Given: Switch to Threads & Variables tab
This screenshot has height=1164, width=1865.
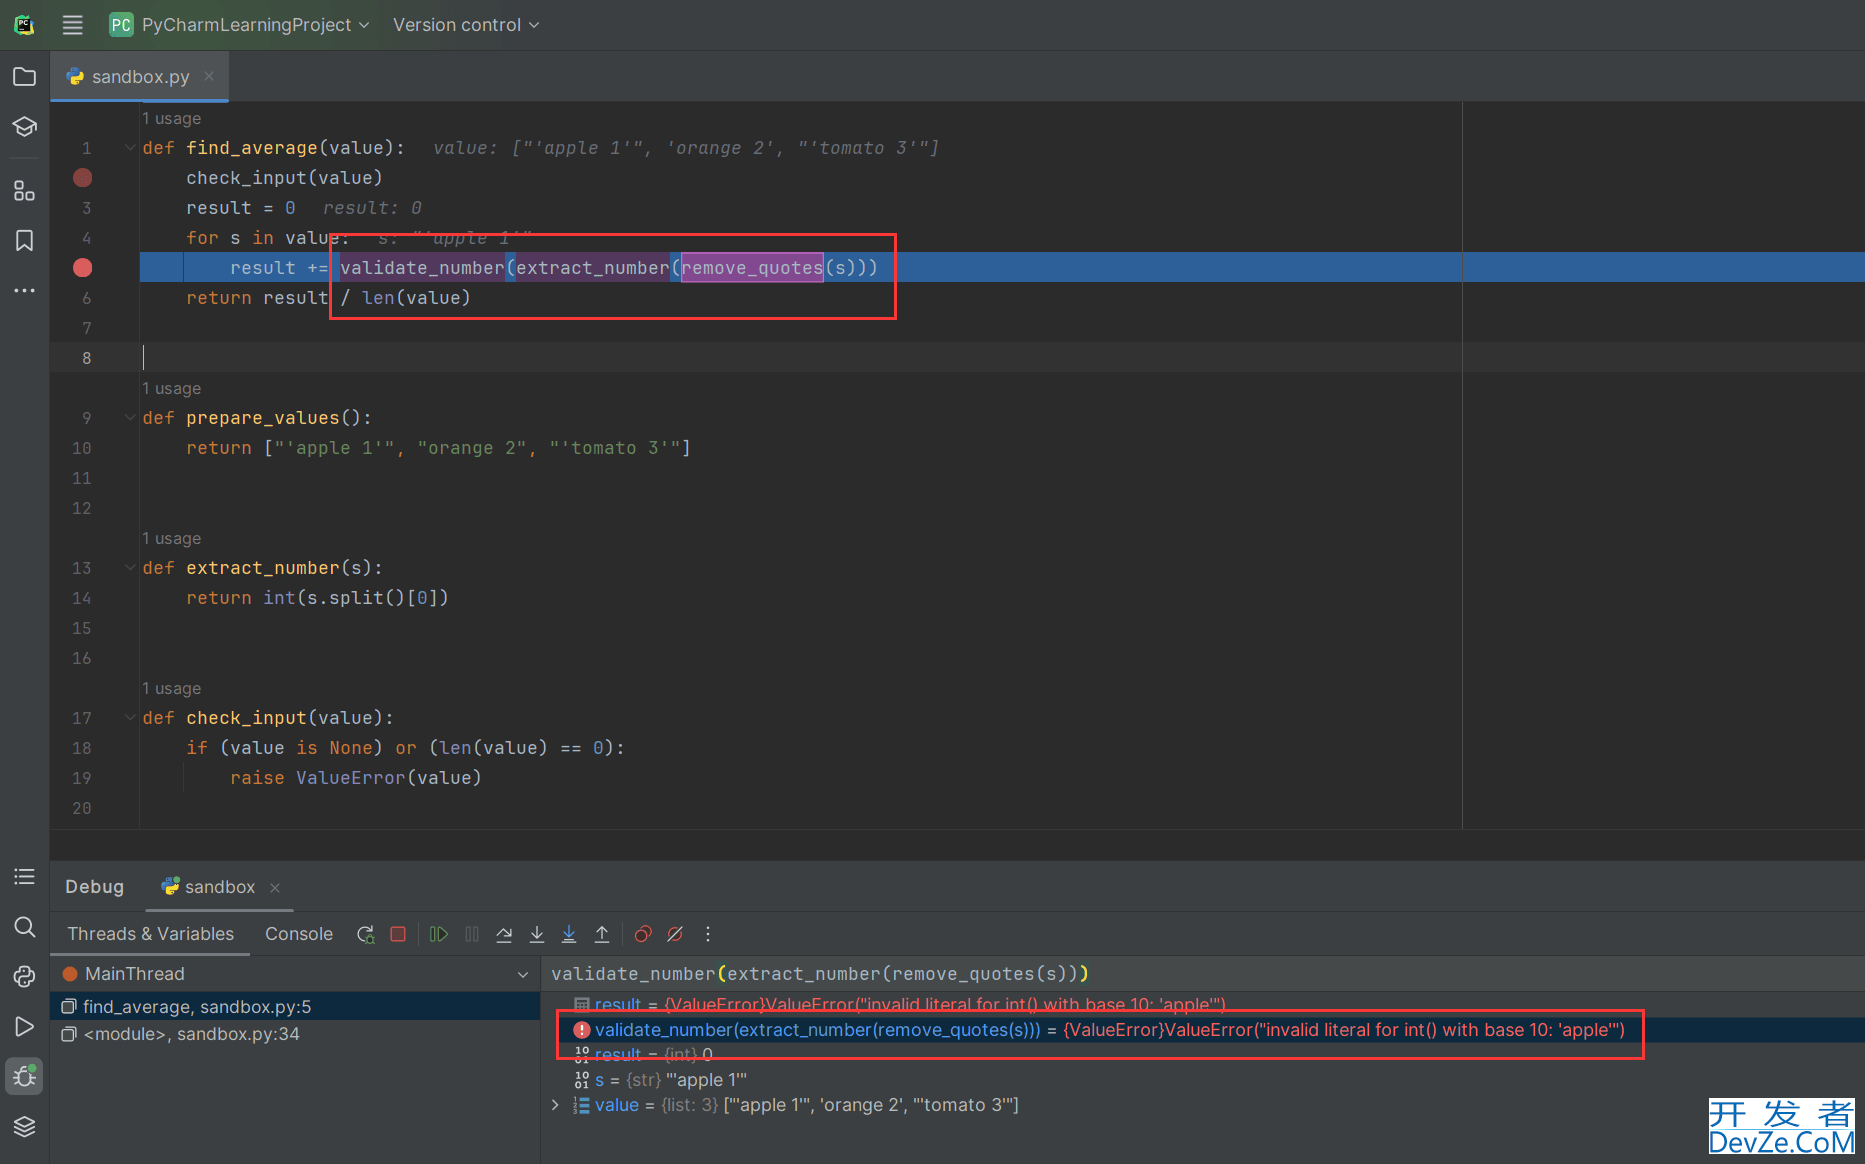Looking at the screenshot, I should click(x=151, y=934).
